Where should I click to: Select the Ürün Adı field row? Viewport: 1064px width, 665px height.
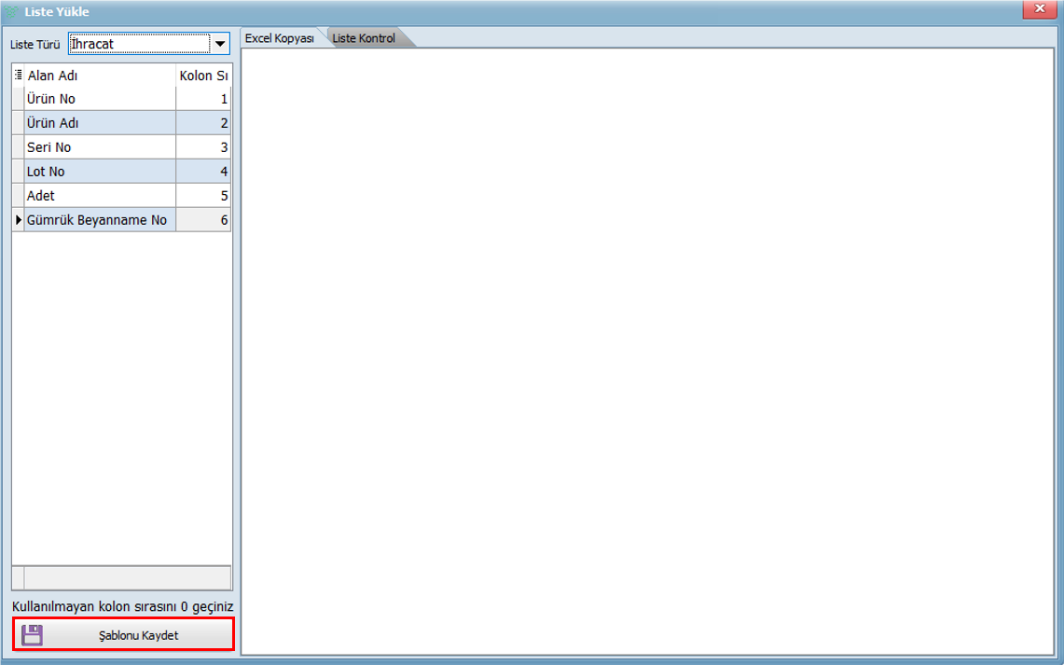point(100,123)
